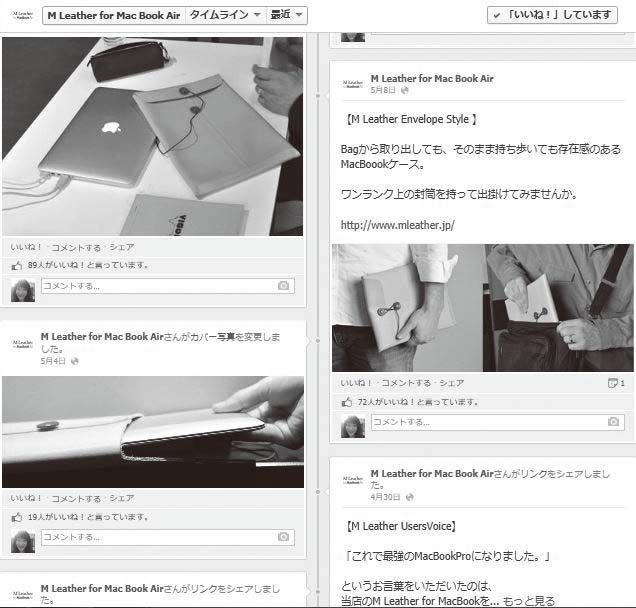Image resolution: width=636 pixels, height=608 pixels.
Task: Click M Leather avatar on bottom-left shared link post
Action: tap(23, 595)
